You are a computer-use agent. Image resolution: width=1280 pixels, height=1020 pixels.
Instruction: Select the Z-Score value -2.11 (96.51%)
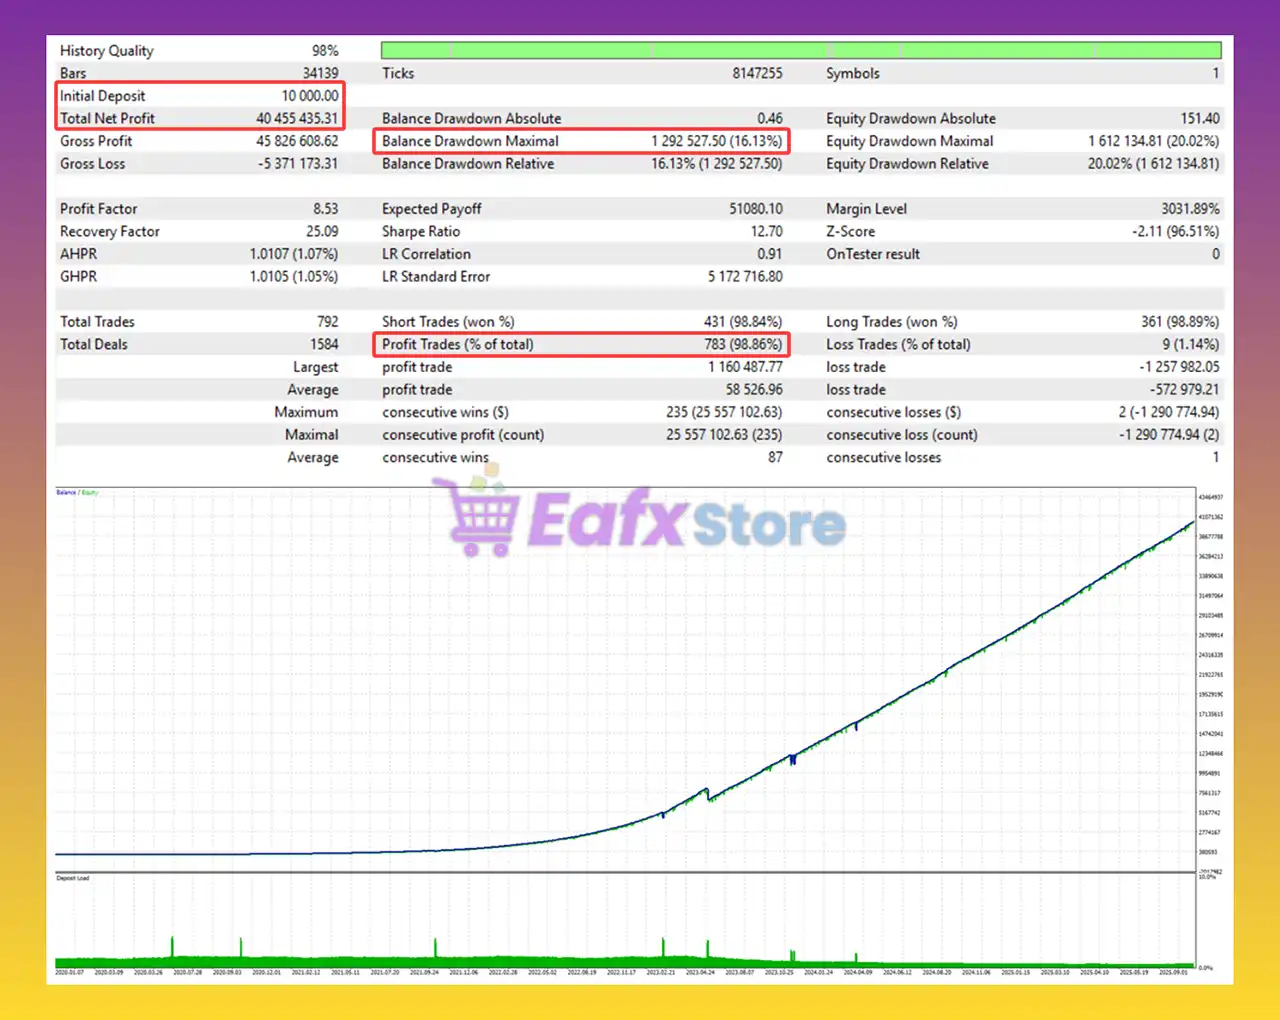1175,231
